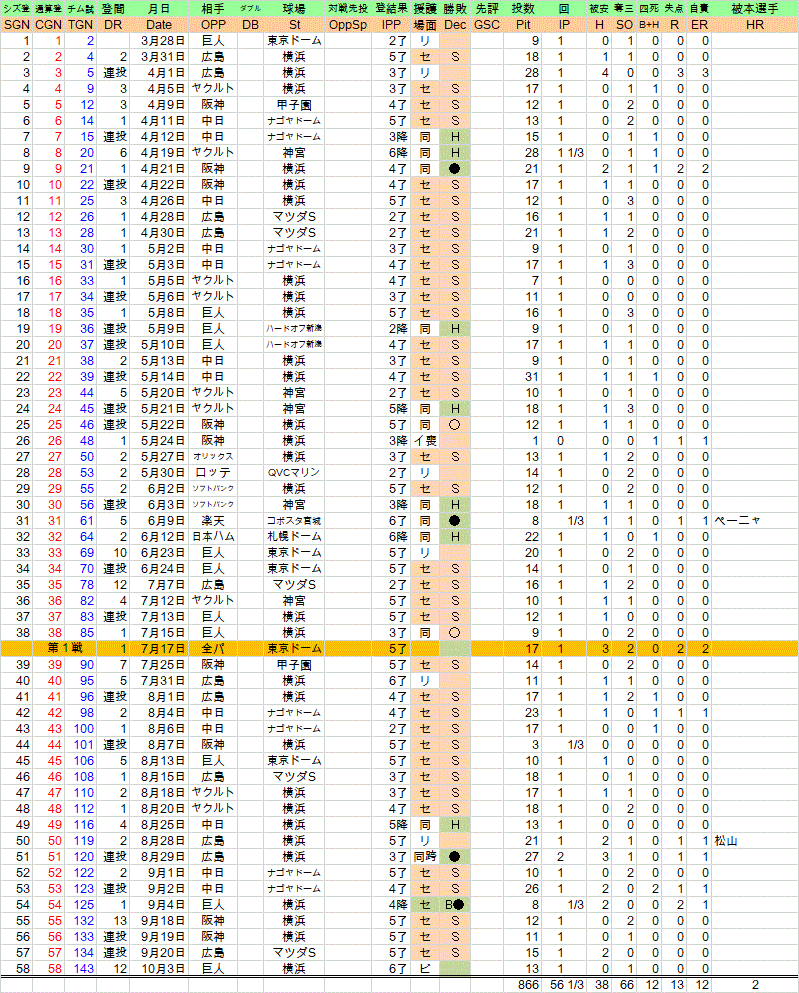Screen dimensions: 799x993
Task: Click the SGN column header
Action: pos(16,25)
